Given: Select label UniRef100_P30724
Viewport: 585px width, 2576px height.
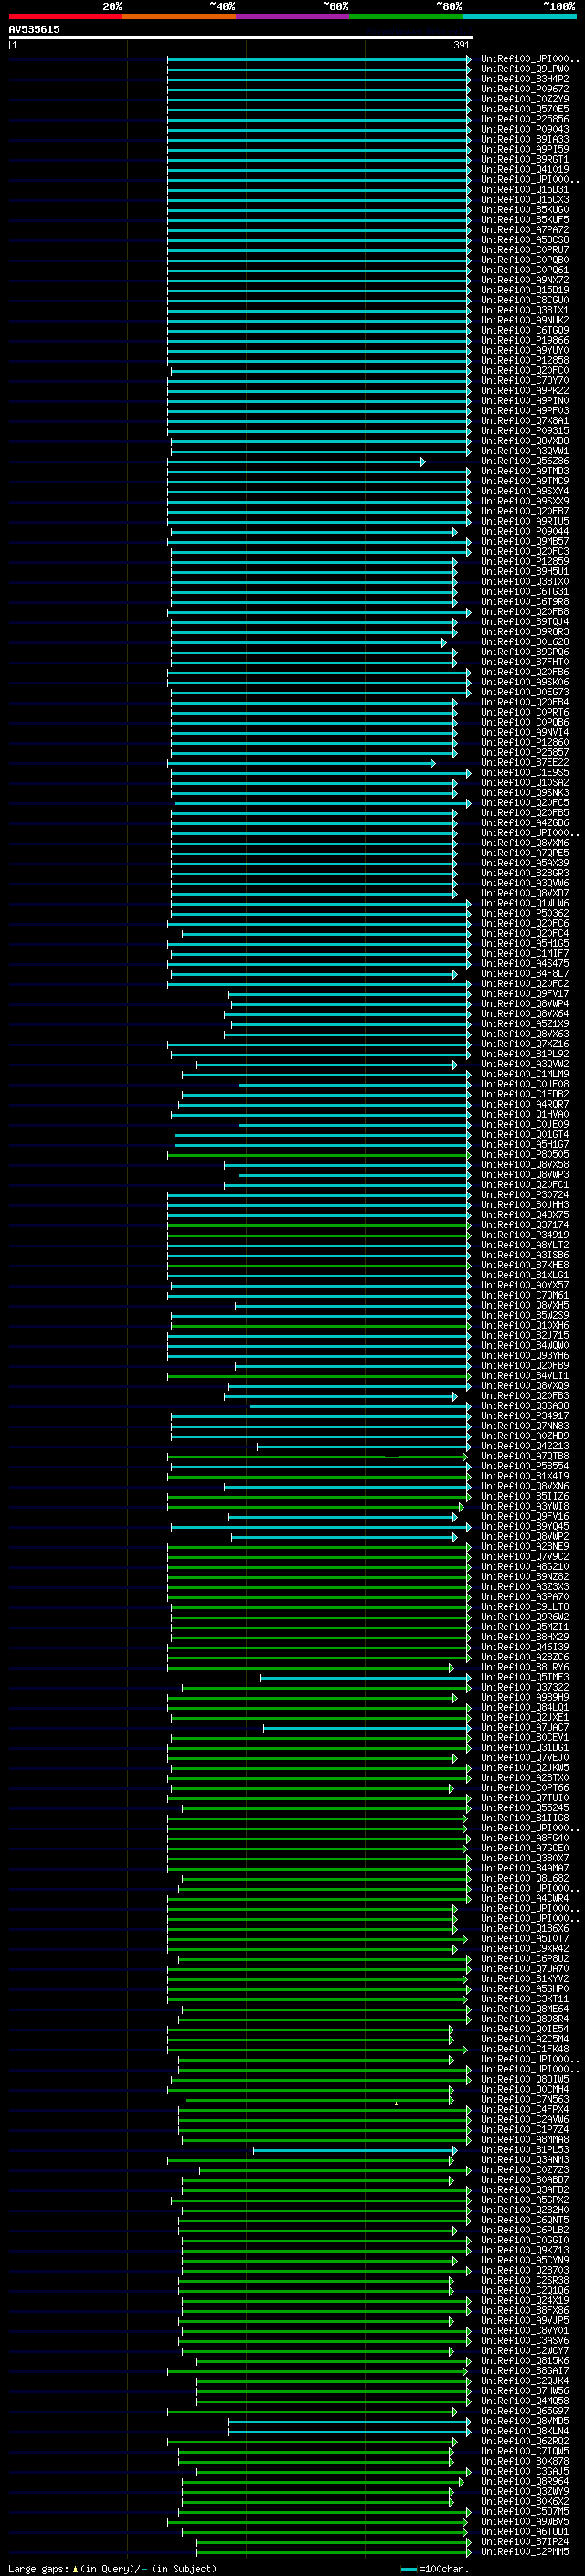Looking at the screenshot, I should 525,1195.
